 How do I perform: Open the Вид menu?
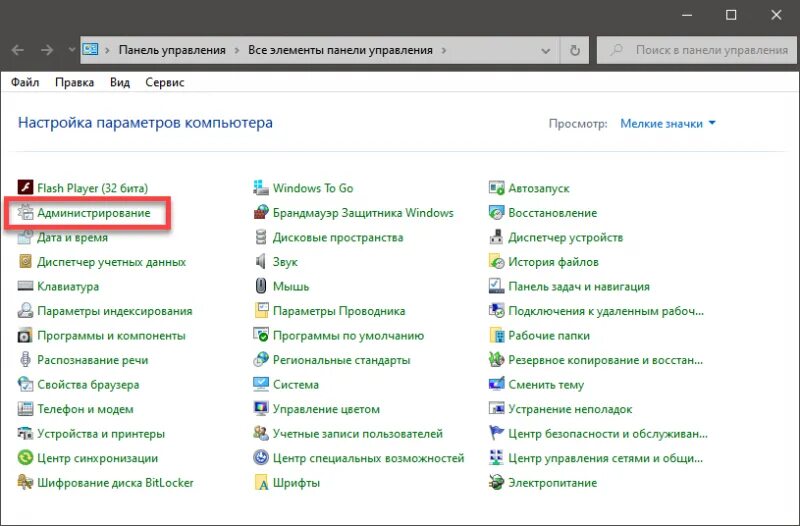tap(120, 82)
